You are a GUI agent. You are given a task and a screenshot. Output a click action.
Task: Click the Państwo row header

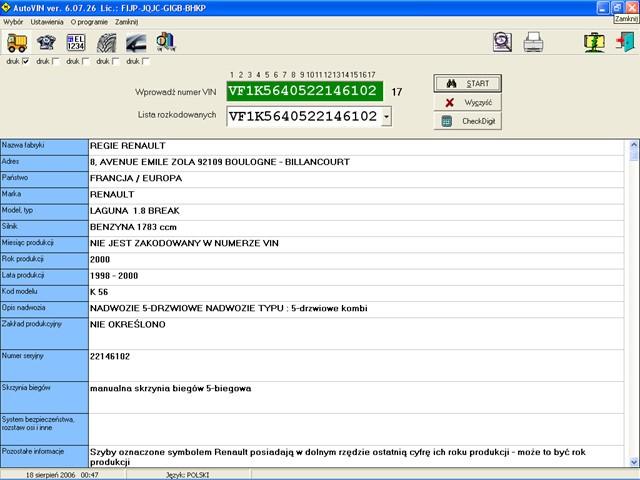pyautogui.click(x=44, y=179)
